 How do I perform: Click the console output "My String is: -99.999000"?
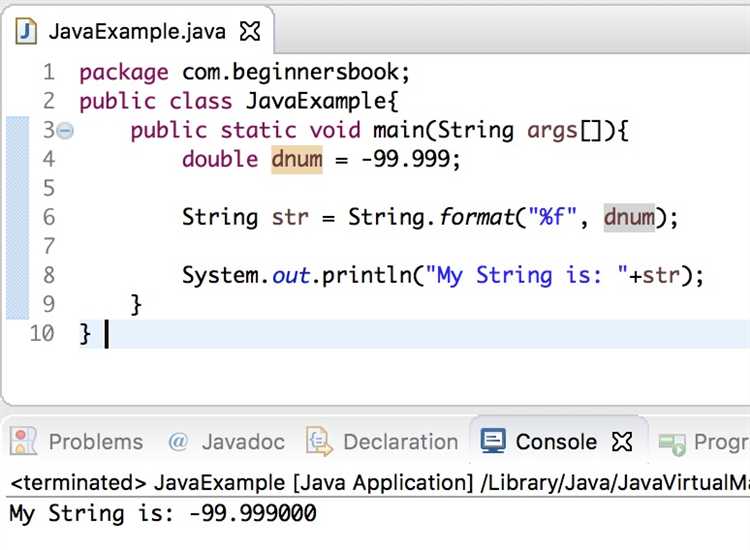coord(162,514)
